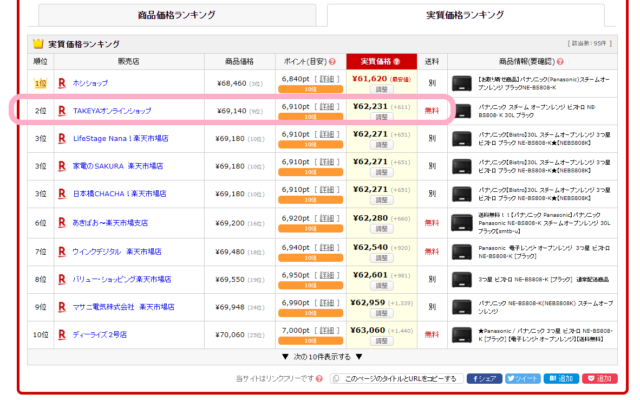
Task: Click help icon in 実質価格 header
Action: click(x=396, y=62)
